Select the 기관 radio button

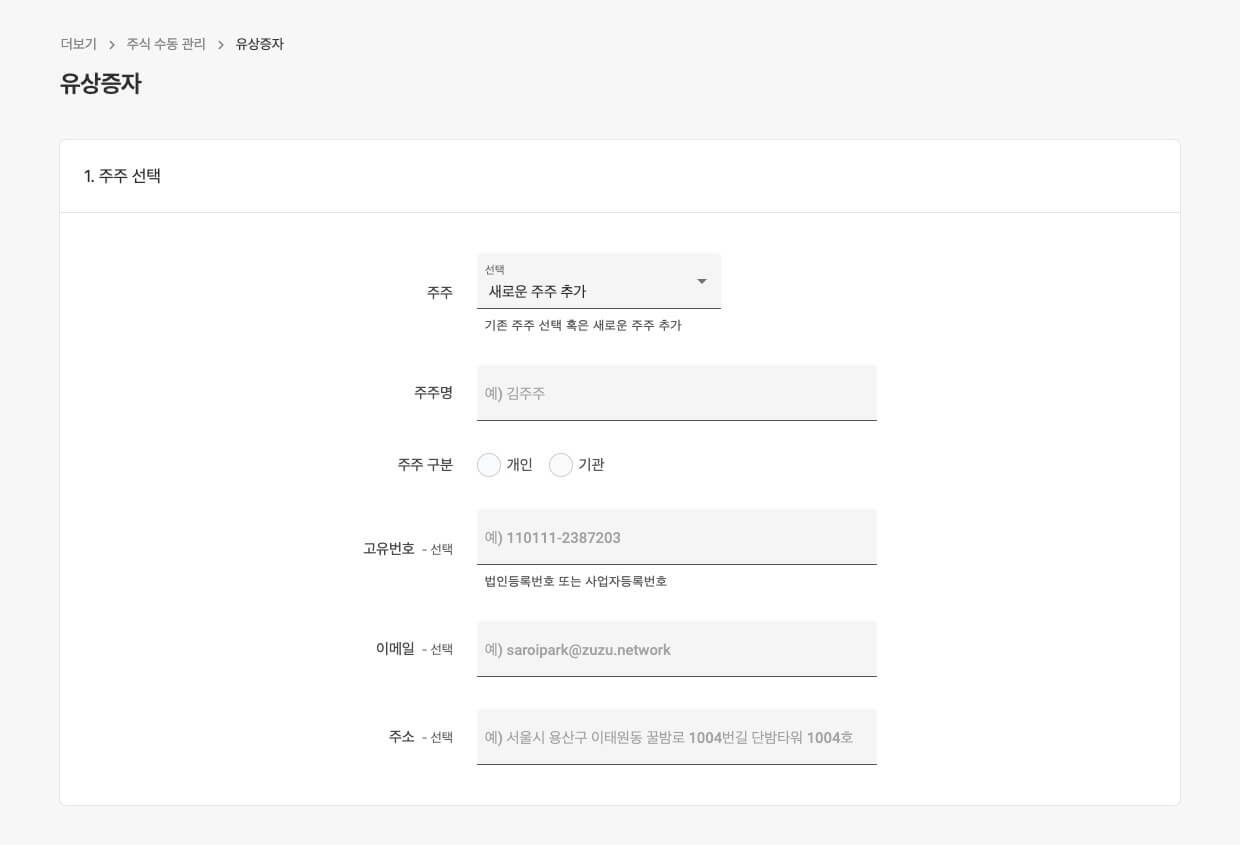(x=561, y=464)
